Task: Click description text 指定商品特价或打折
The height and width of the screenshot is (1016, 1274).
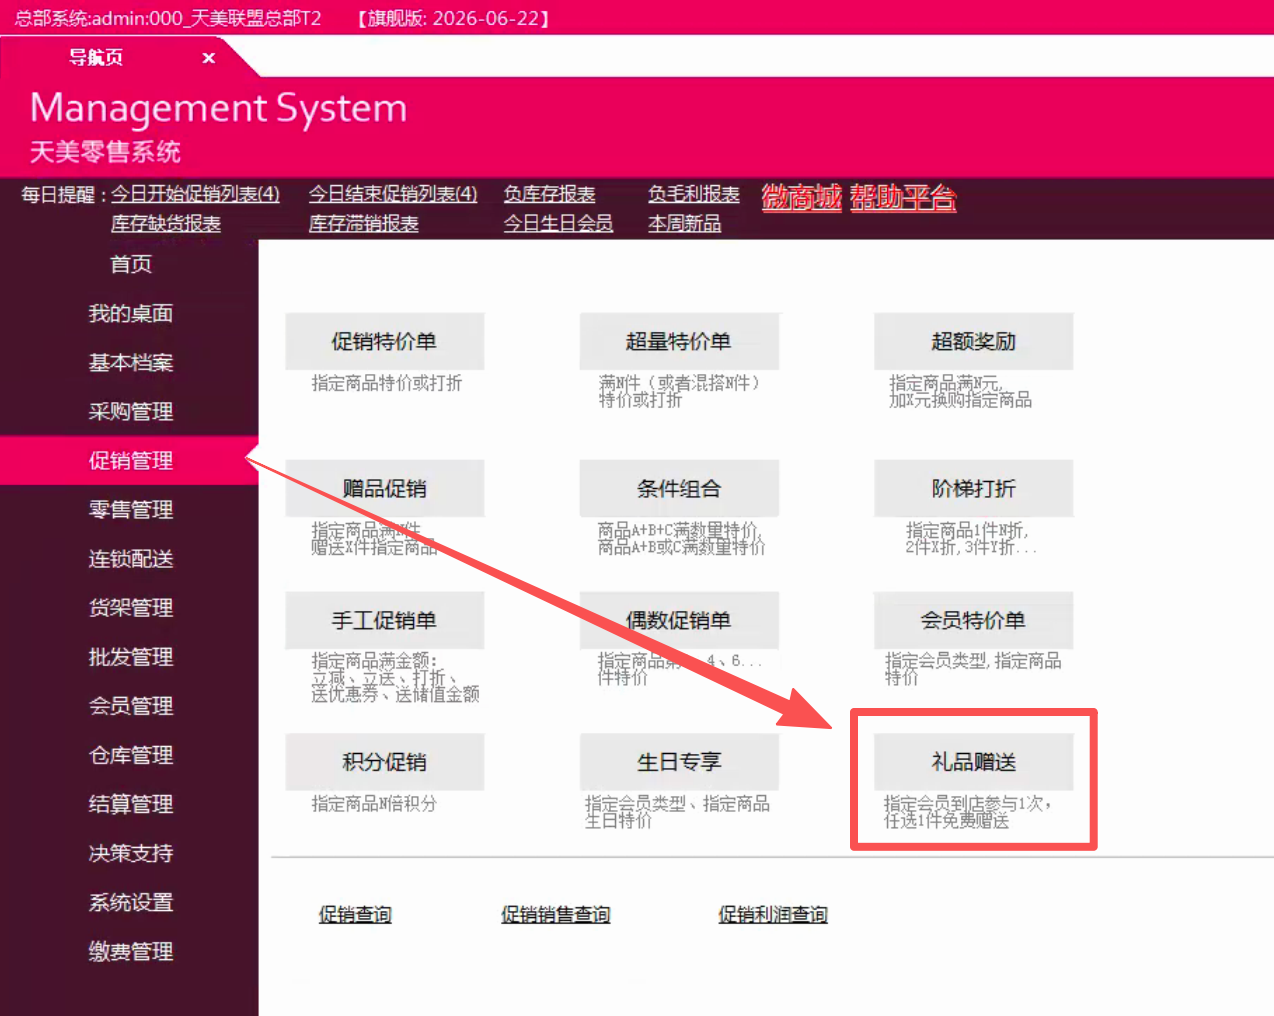Action: pyautogui.click(x=387, y=383)
